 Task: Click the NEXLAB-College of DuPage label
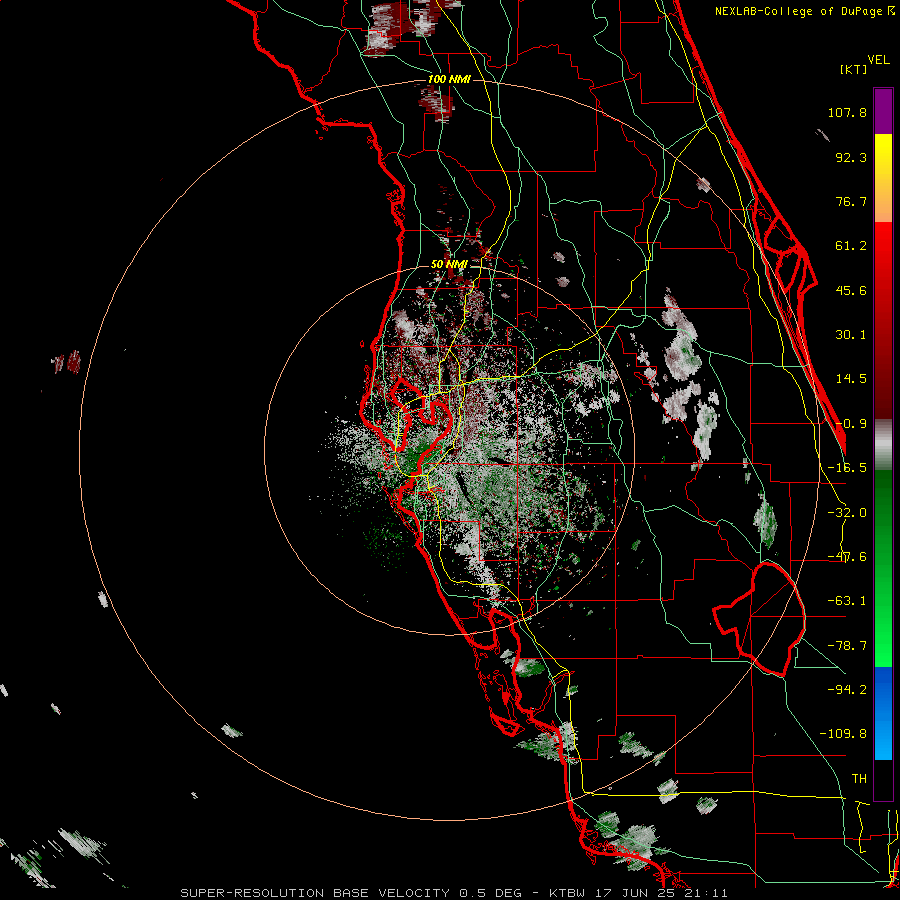pos(804,11)
